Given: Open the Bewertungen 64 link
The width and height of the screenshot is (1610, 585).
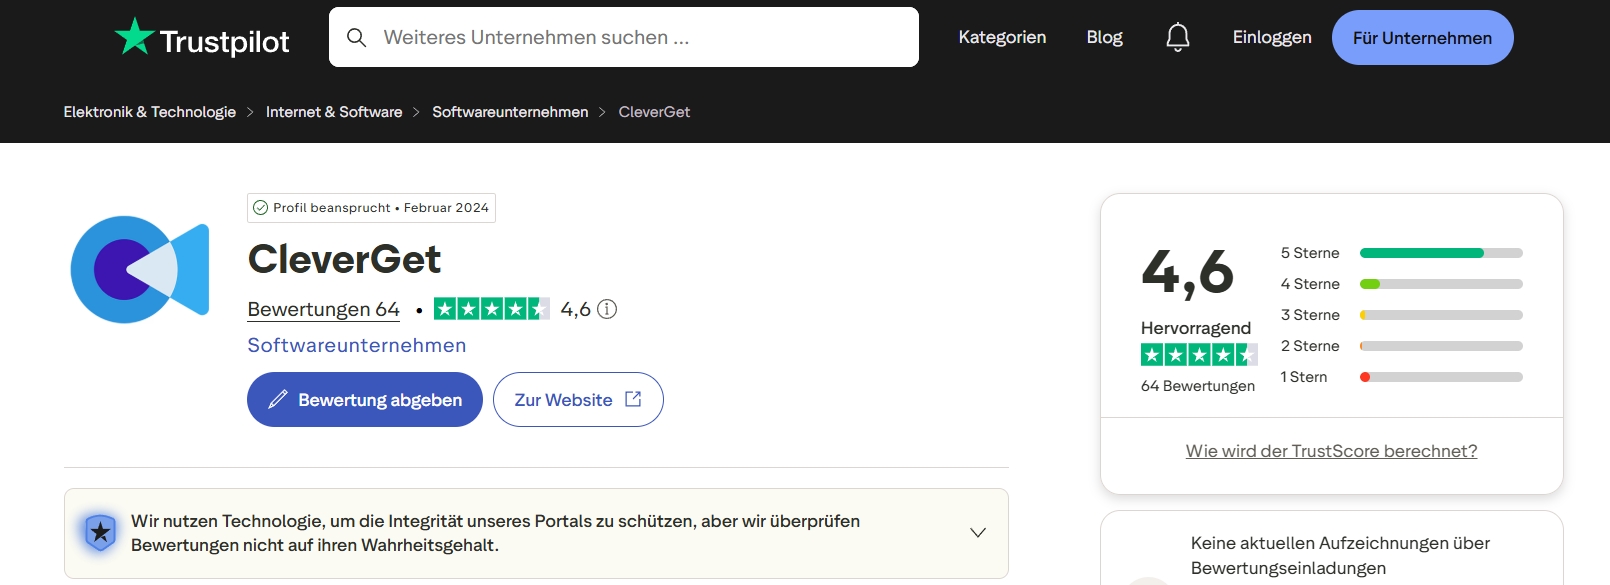Looking at the screenshot, I should (323, 310).
